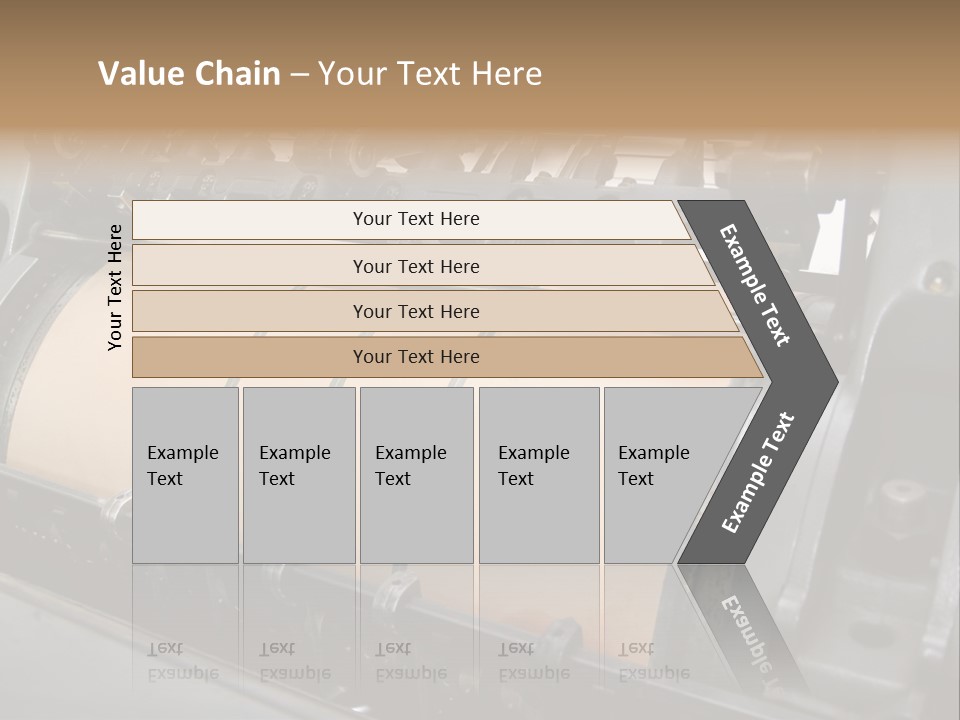Select the fourth gray "Example Text" box
Image resolution: width=960 pixels, height=720 pixels.
(x=538, y=475)
